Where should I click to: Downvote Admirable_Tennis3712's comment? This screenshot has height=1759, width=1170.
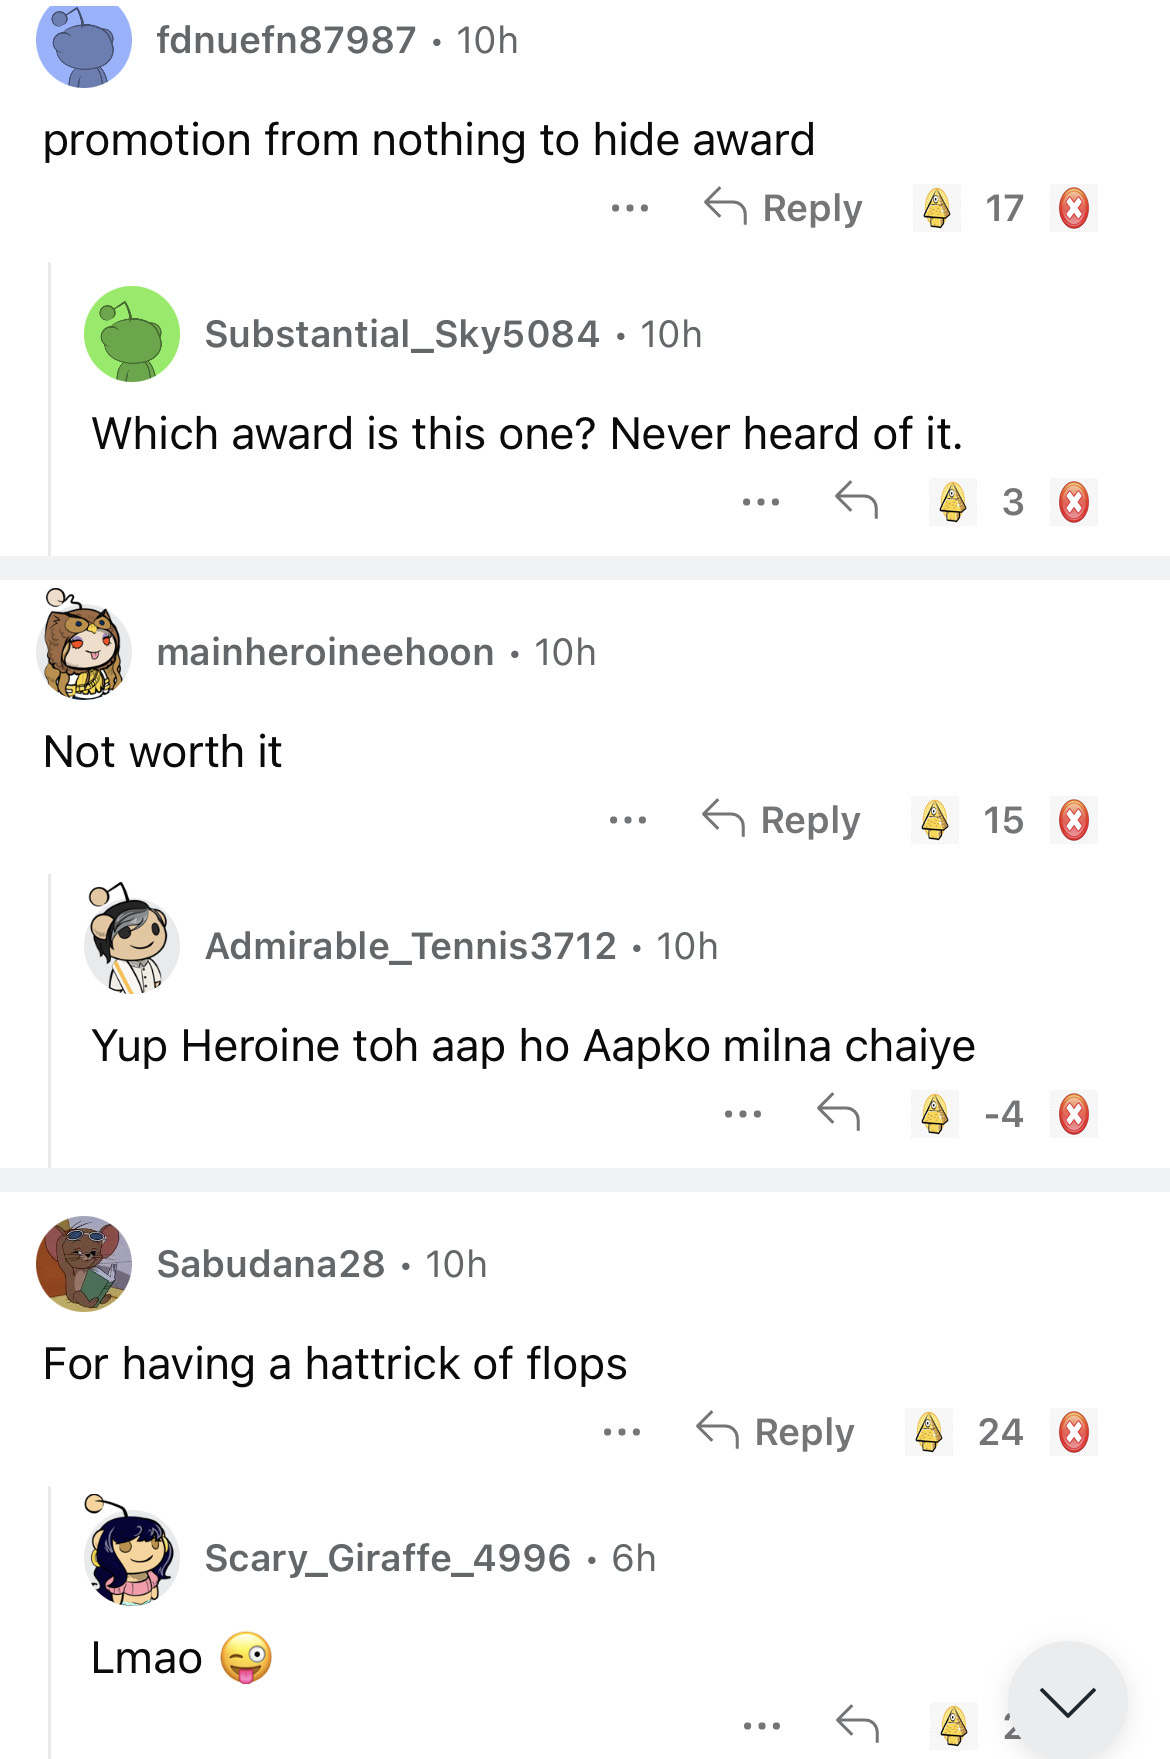(1074, 1114)
